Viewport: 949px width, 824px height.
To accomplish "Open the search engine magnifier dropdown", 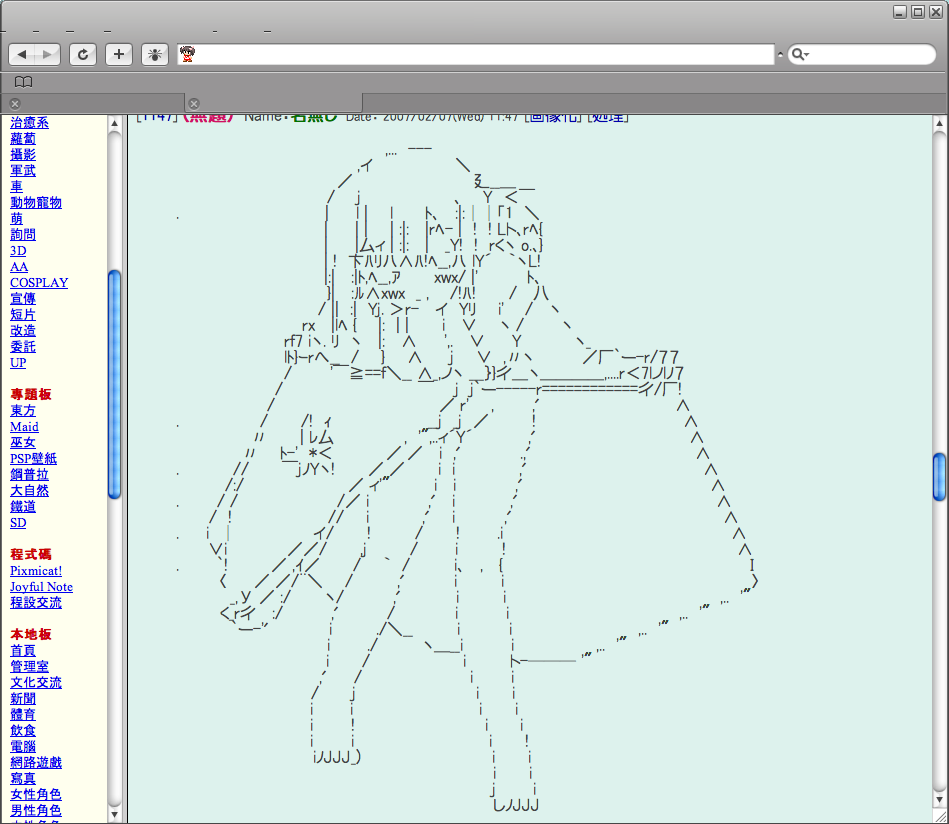I will 800,54.
